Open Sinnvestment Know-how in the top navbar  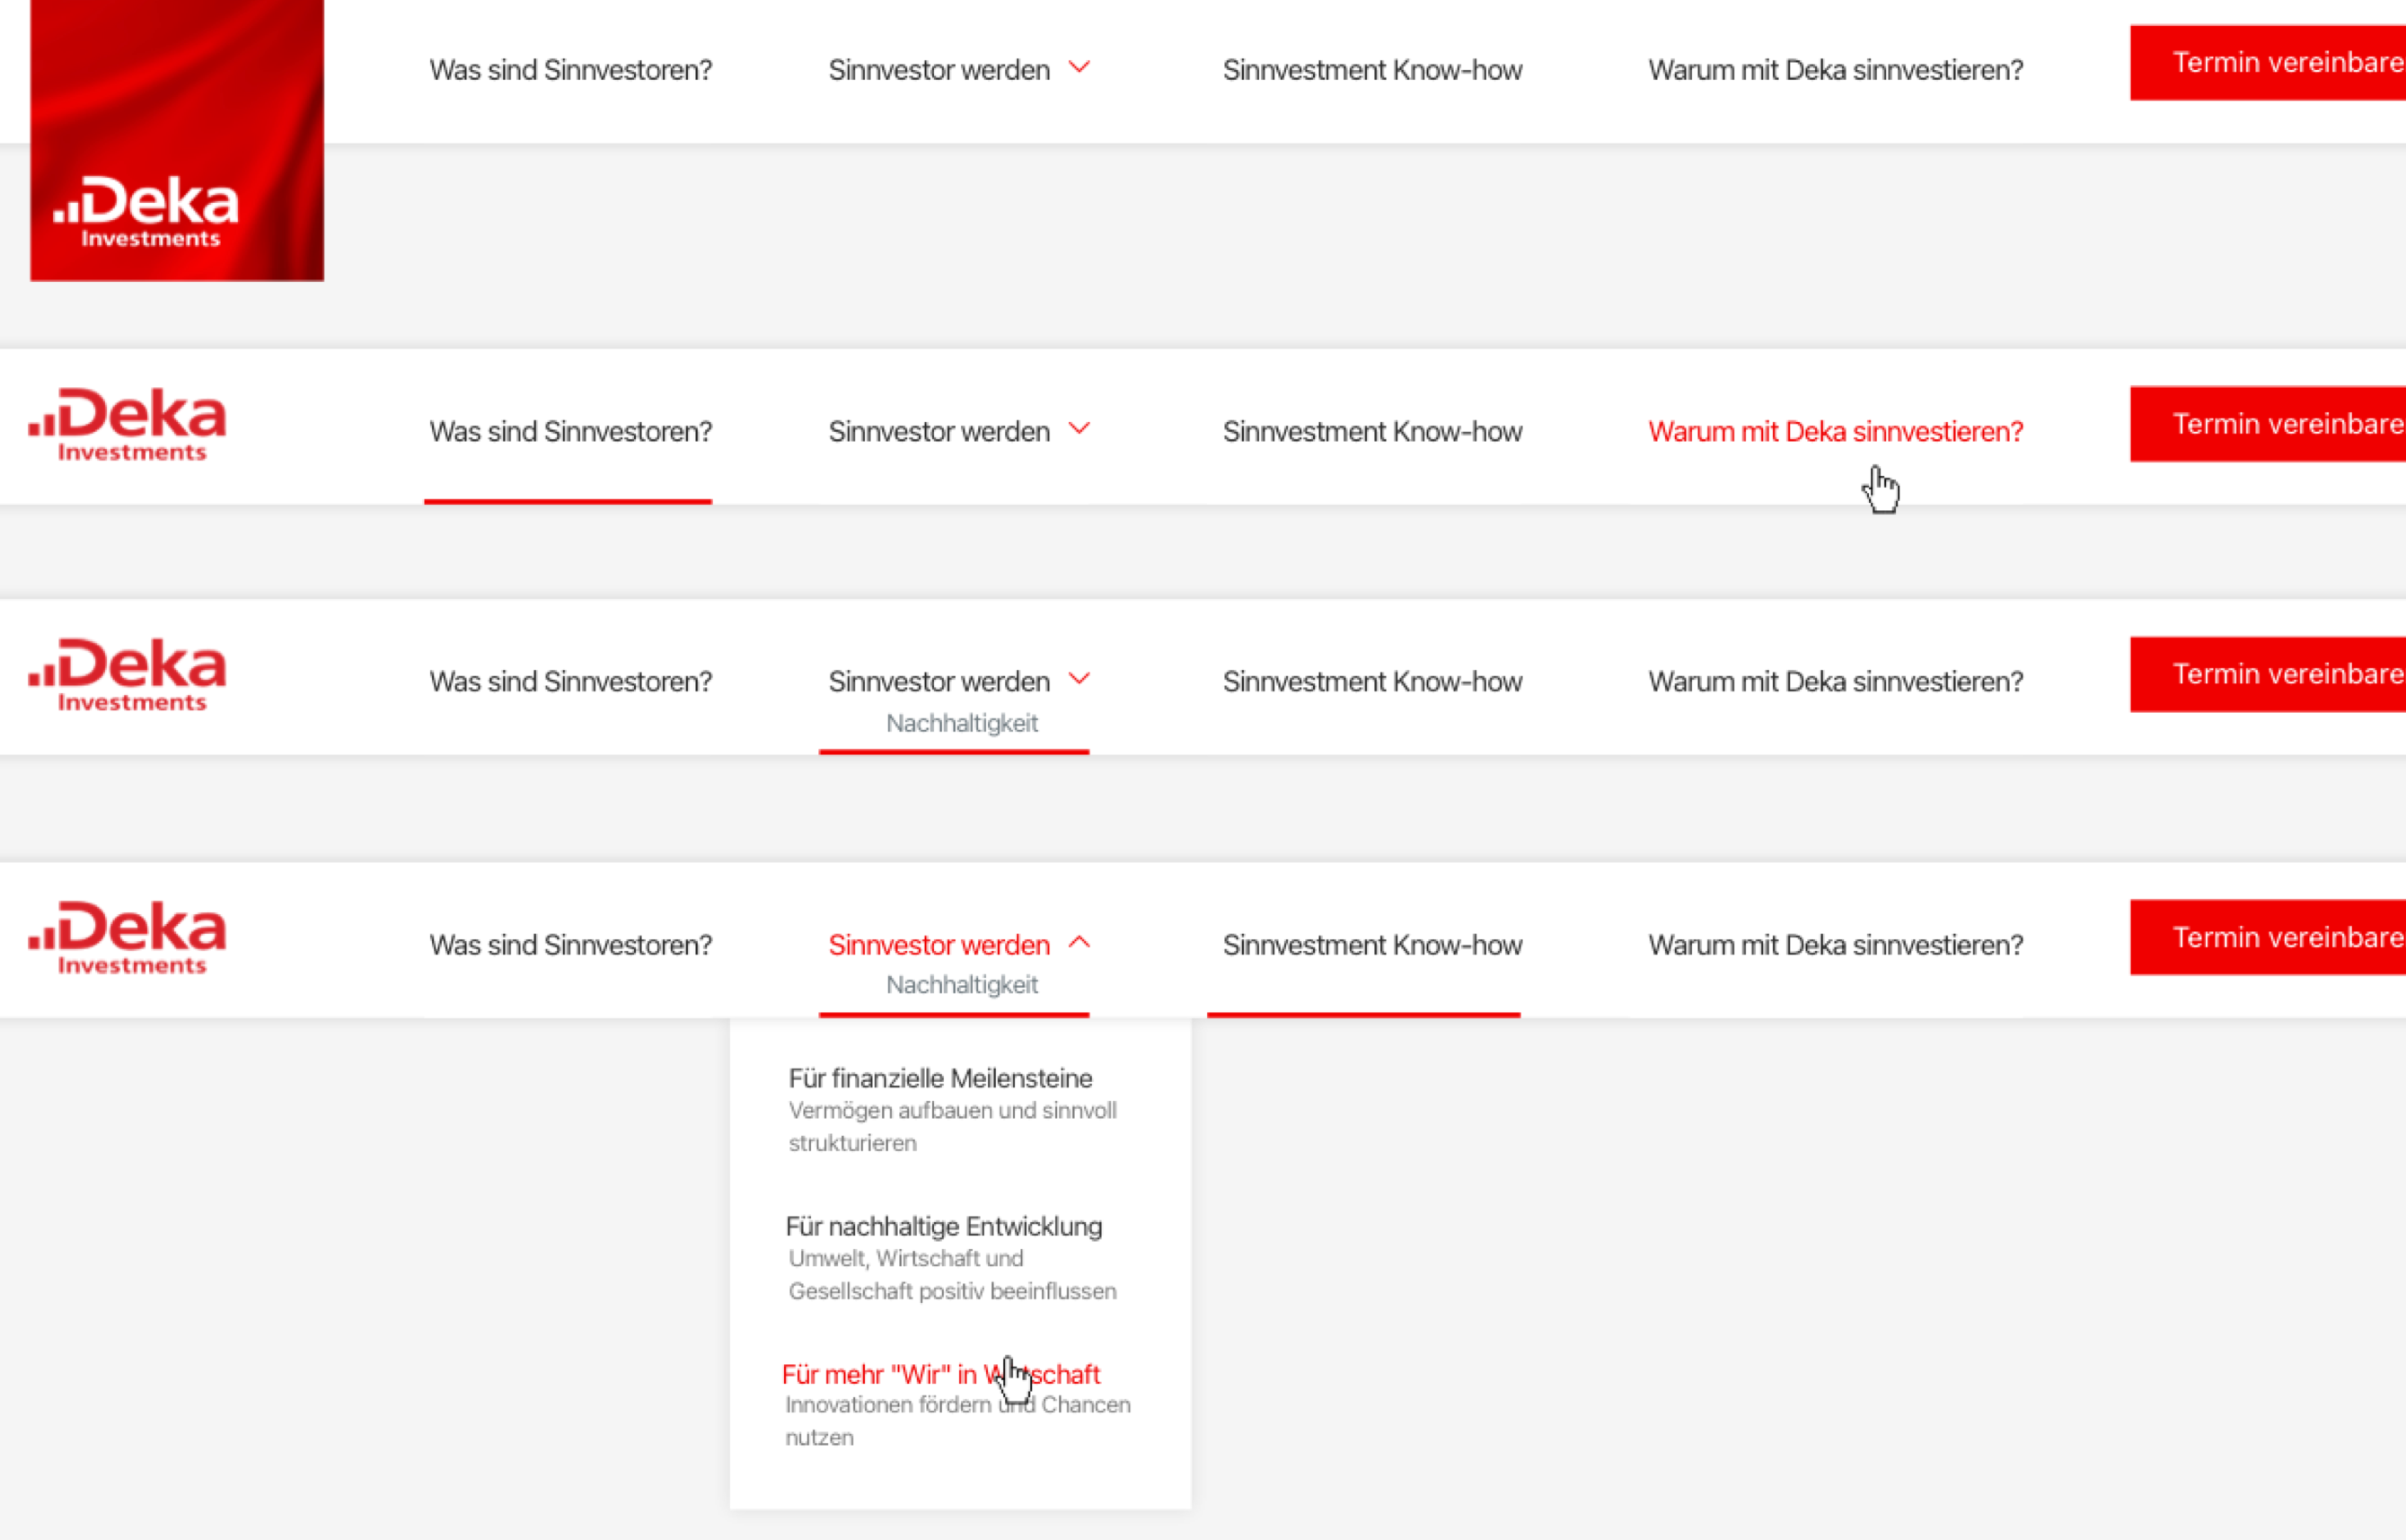coord(1372,70)
